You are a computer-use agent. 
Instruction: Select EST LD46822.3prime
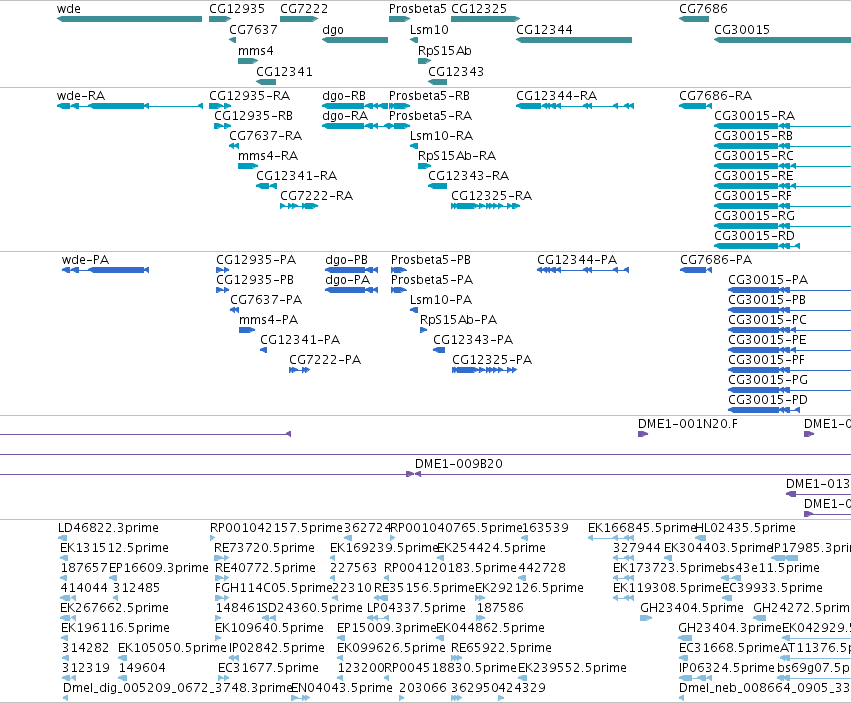click(62, 538)
